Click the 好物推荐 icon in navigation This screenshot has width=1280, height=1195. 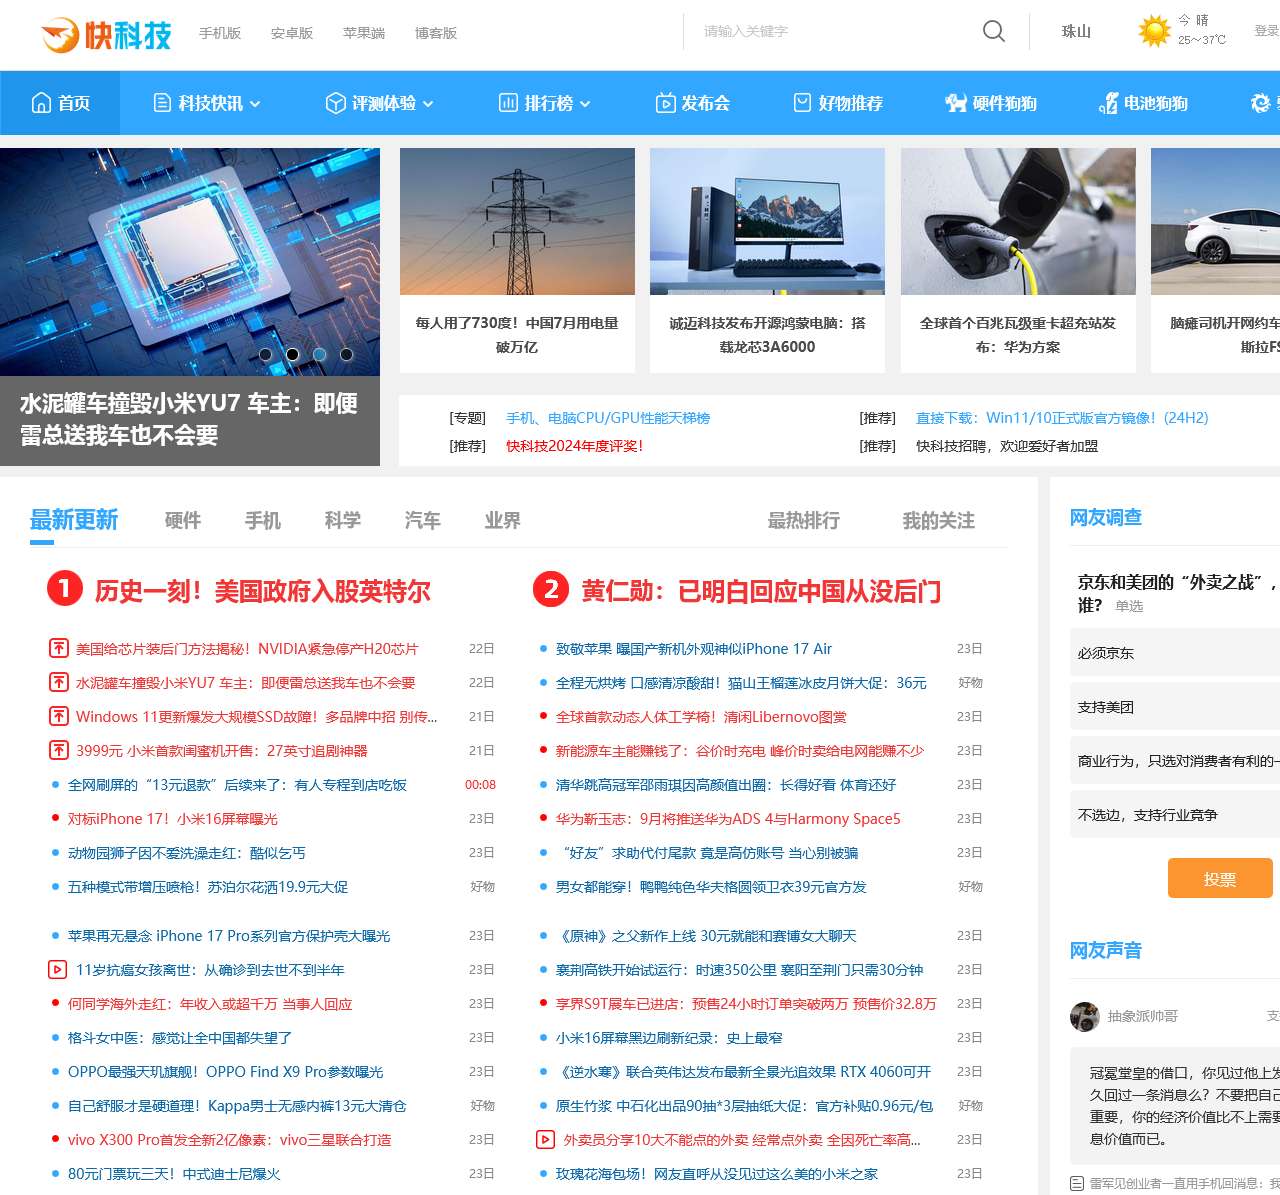(x=803, y=102)
